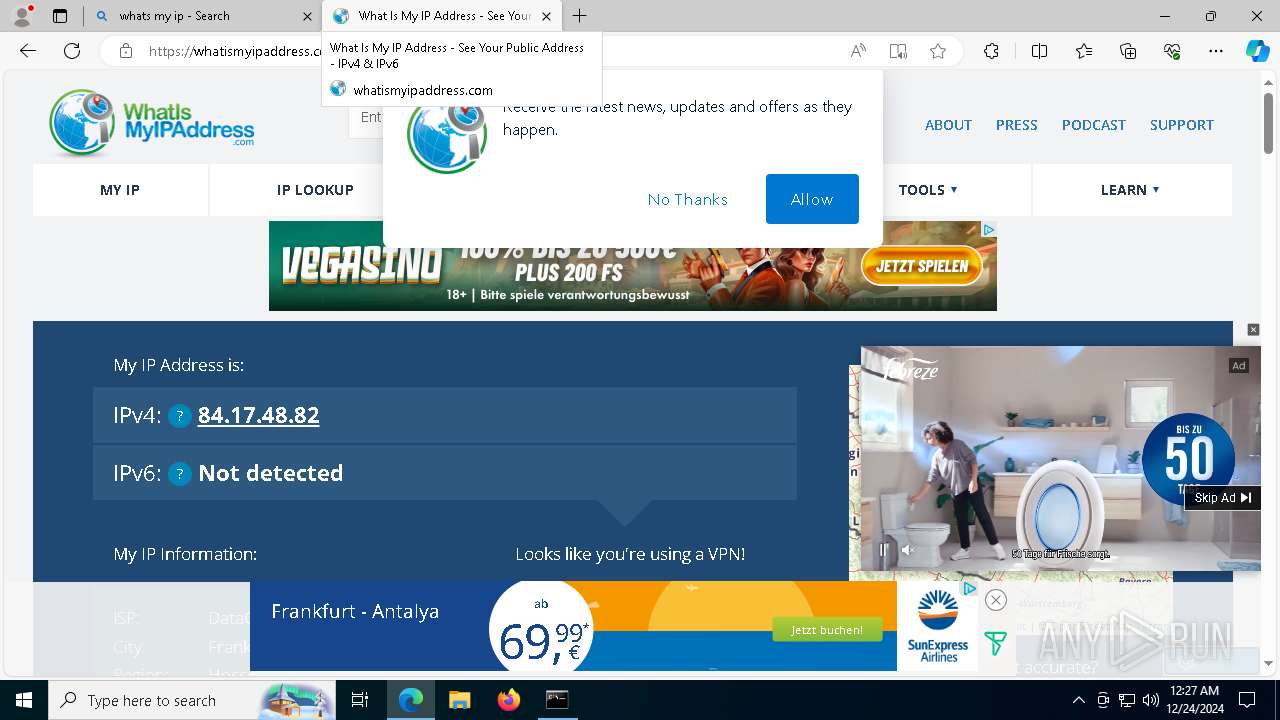Open a new browser tab
Viewport: 1280px width, 720px height.
tap(580, 16)
